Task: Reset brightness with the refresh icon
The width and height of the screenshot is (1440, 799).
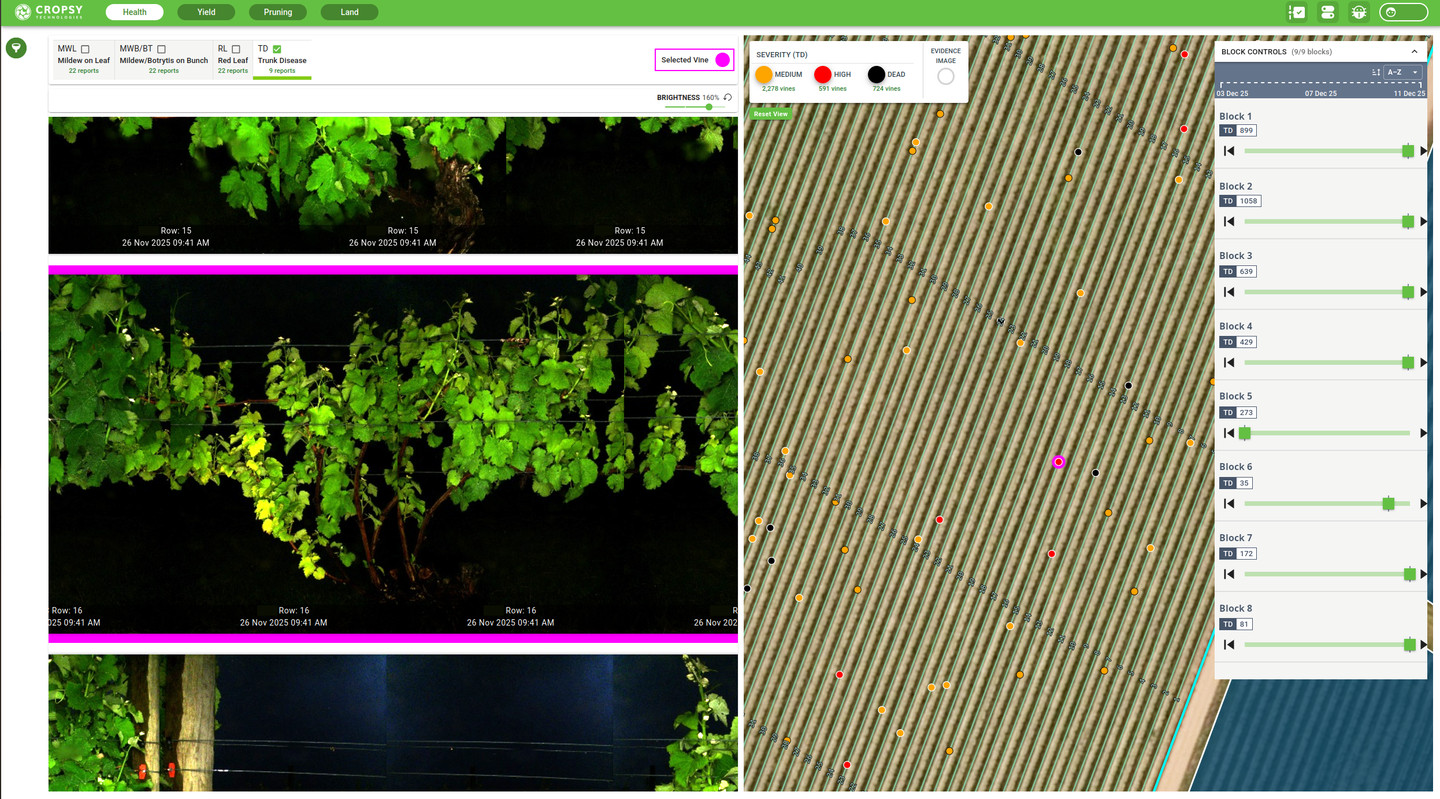Action: click(x=728, y=98)
